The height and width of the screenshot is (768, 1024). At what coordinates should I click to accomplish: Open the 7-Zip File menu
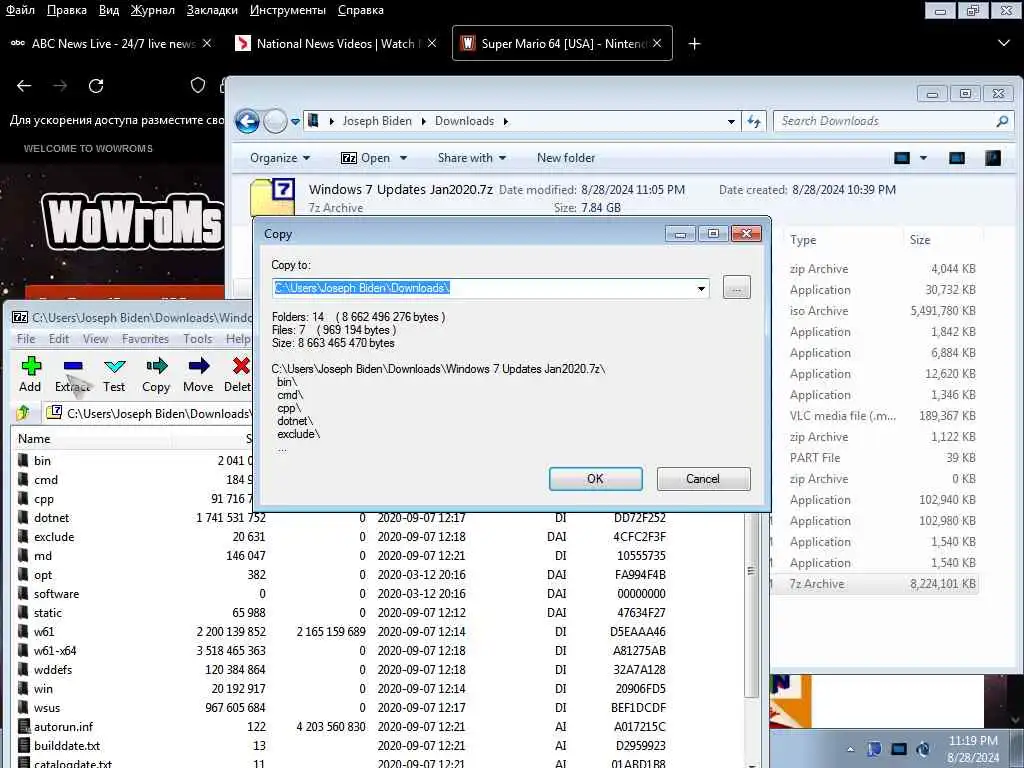click(26, 339)
